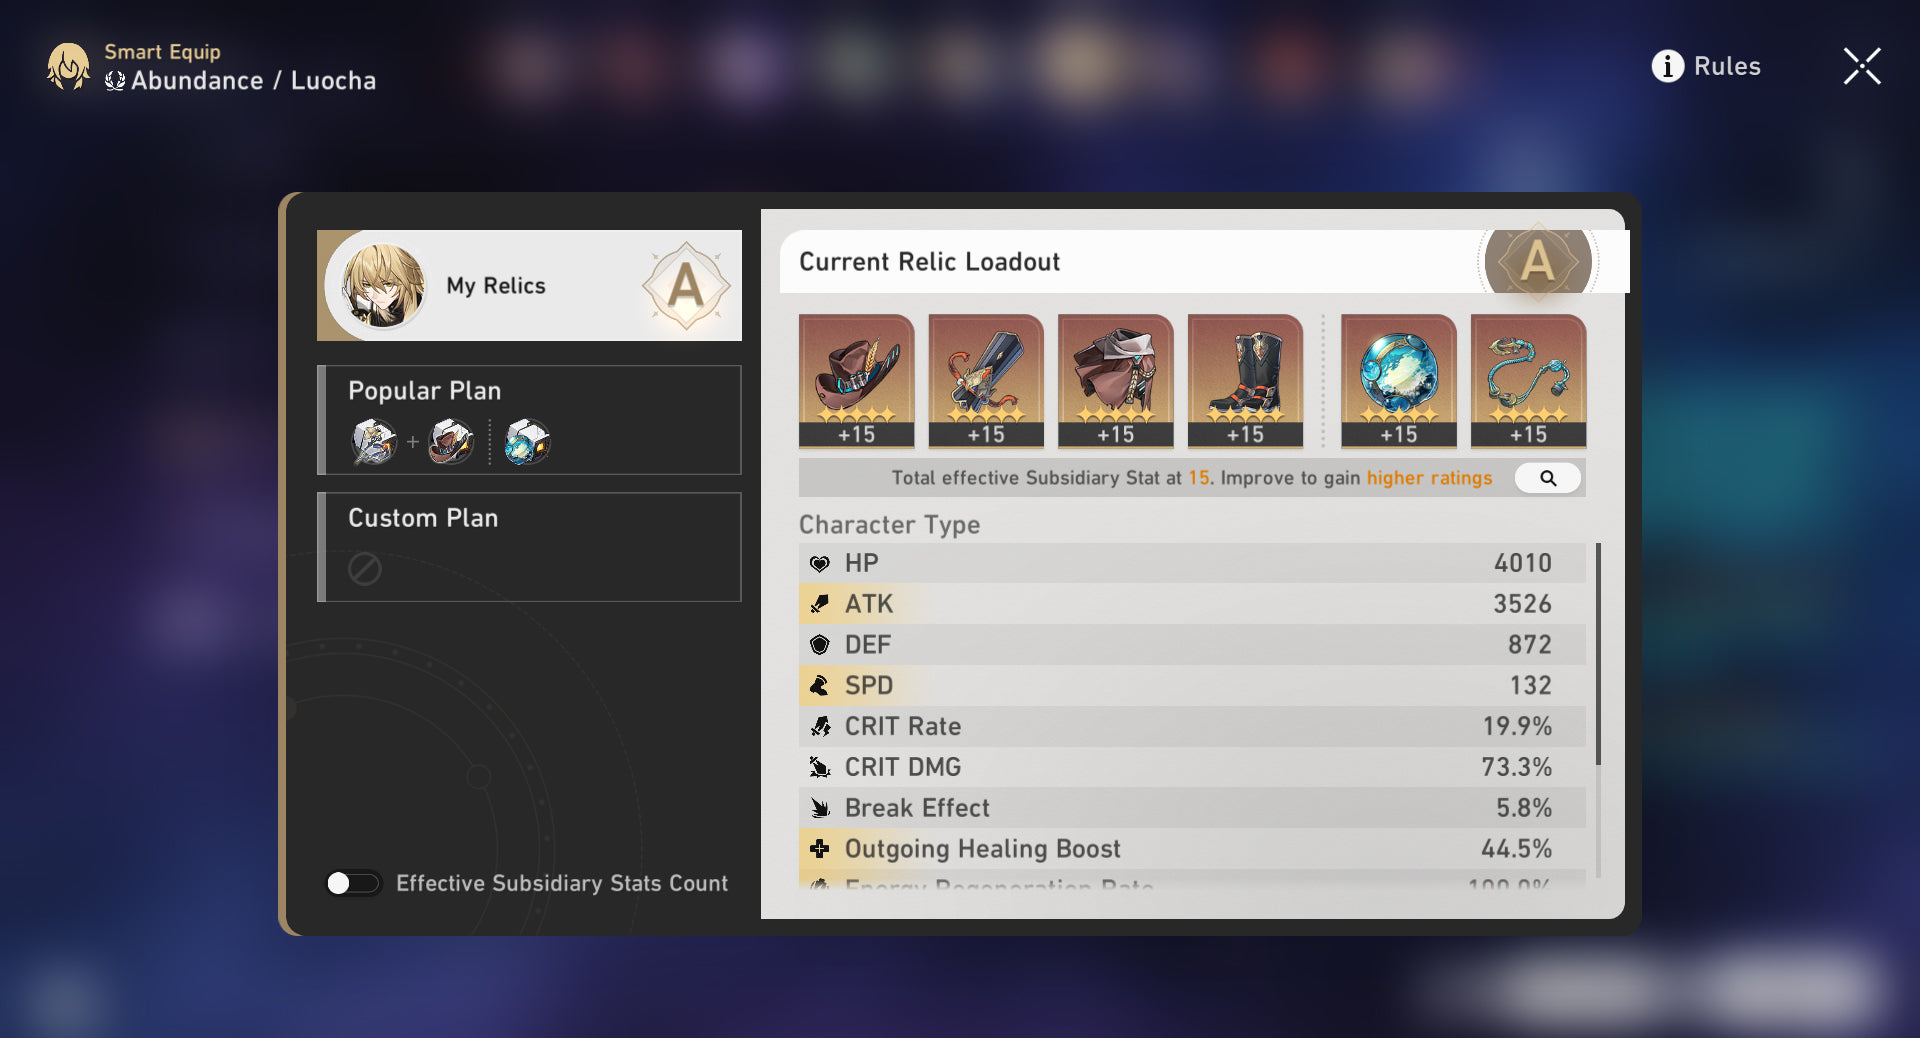Screen dimensions: 1920x1038
Task: Select the SPD stat row
Action: (1192, 686)
